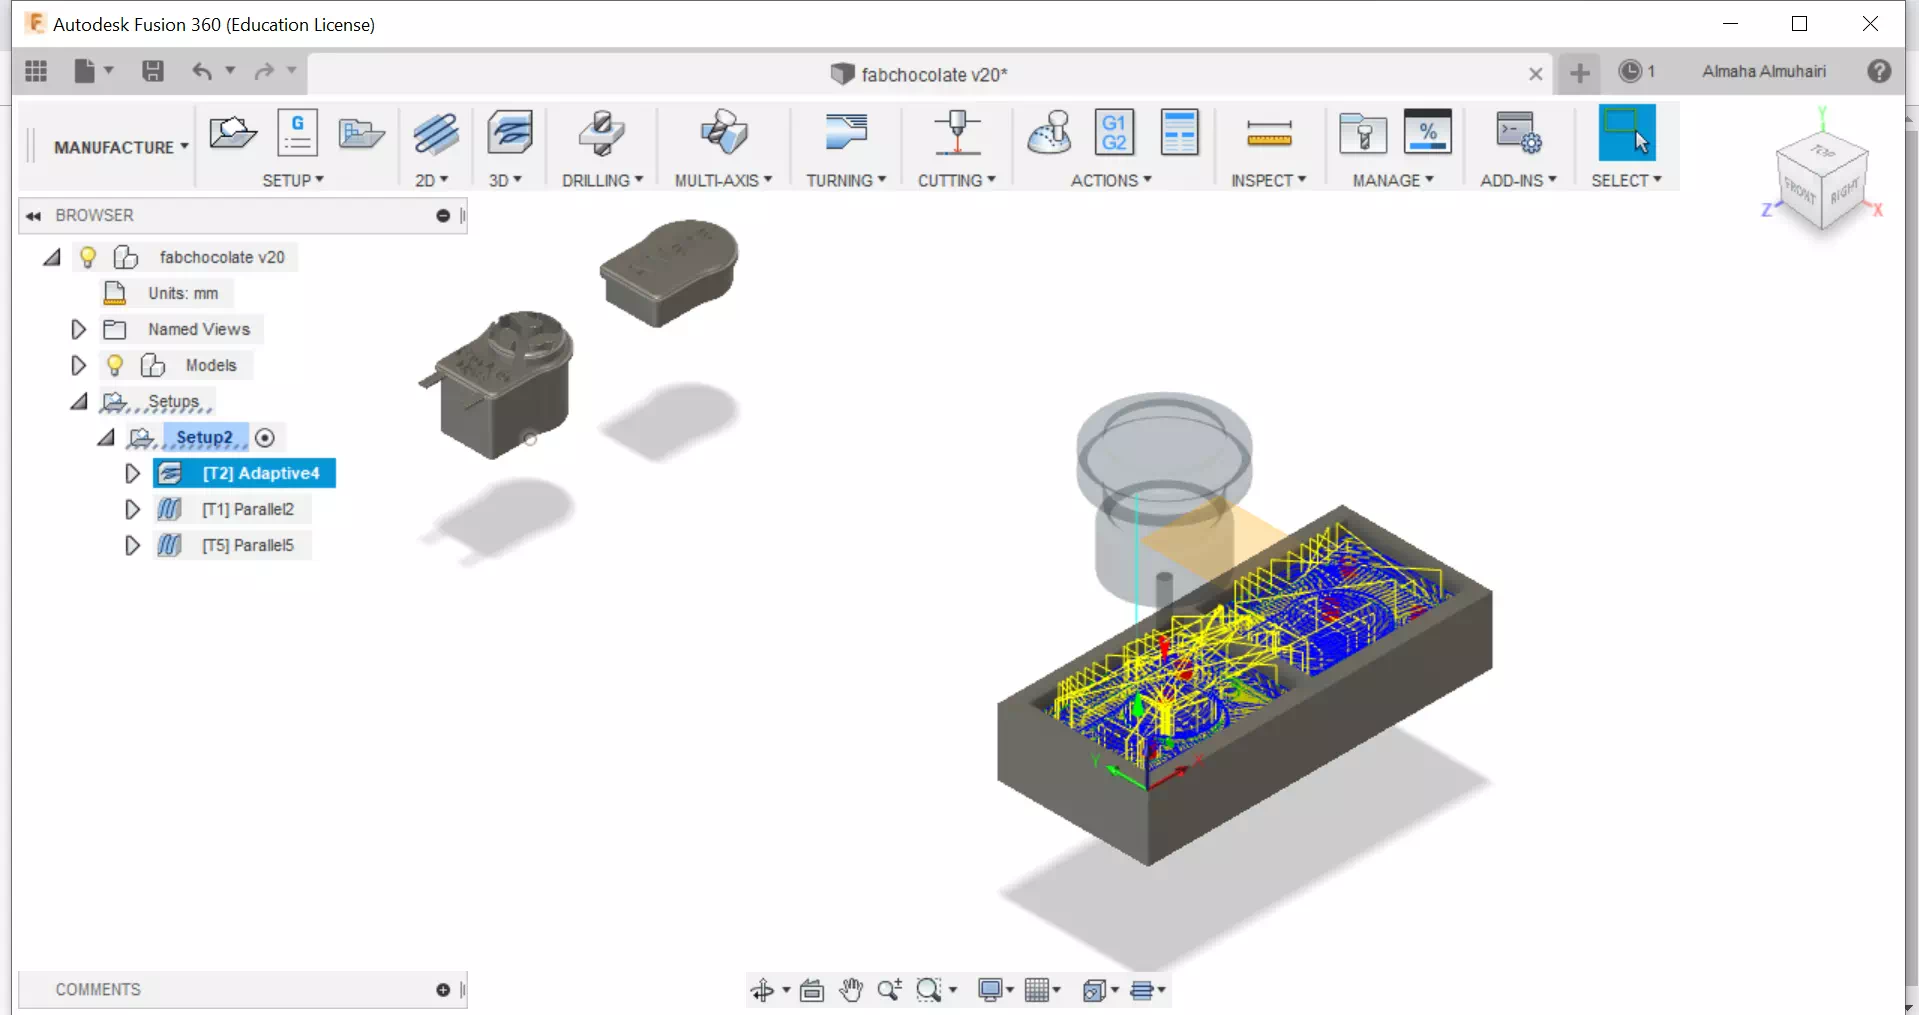
Task: Collapse the fabchocolate v20 root node
Action: (x=52, y=257)
